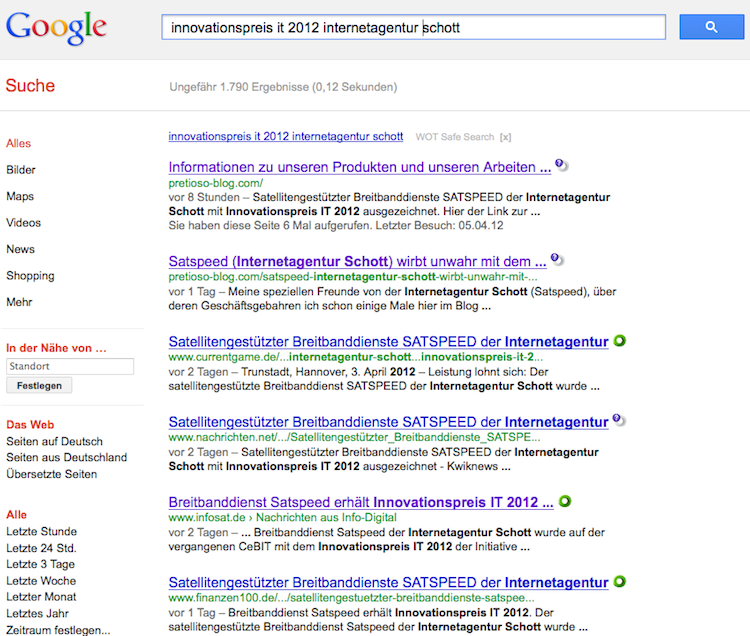Limit results to Letzter Monat
The width and height of the screenshot is (750, 636).
click(41, 597)
